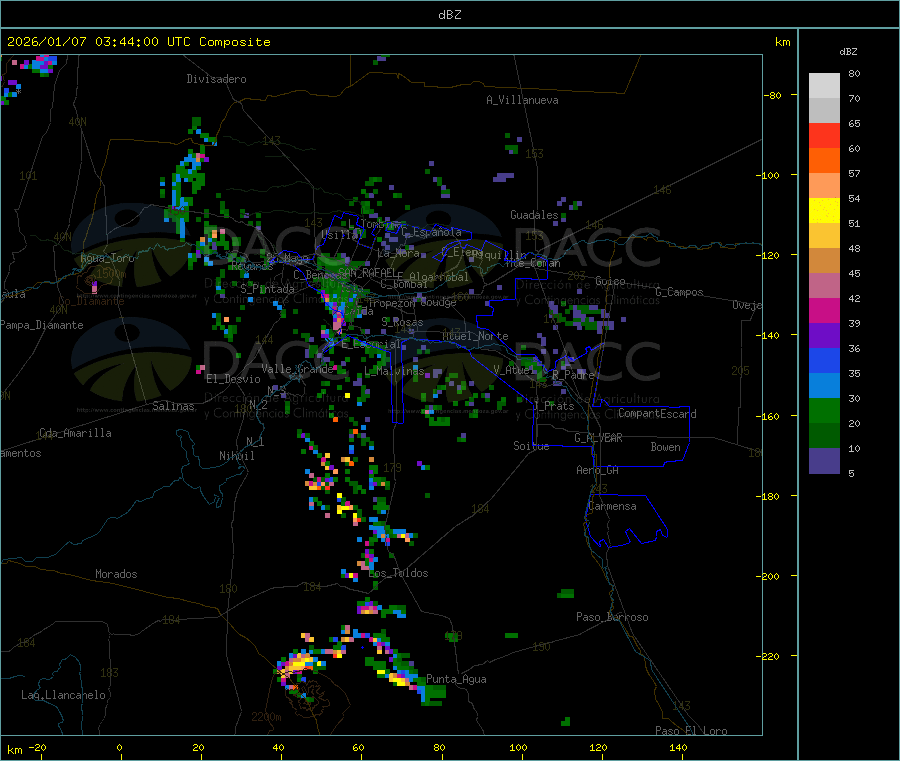900x761 pixels.
Task: Click the Nihuil location label
Action: pos(236,456)
